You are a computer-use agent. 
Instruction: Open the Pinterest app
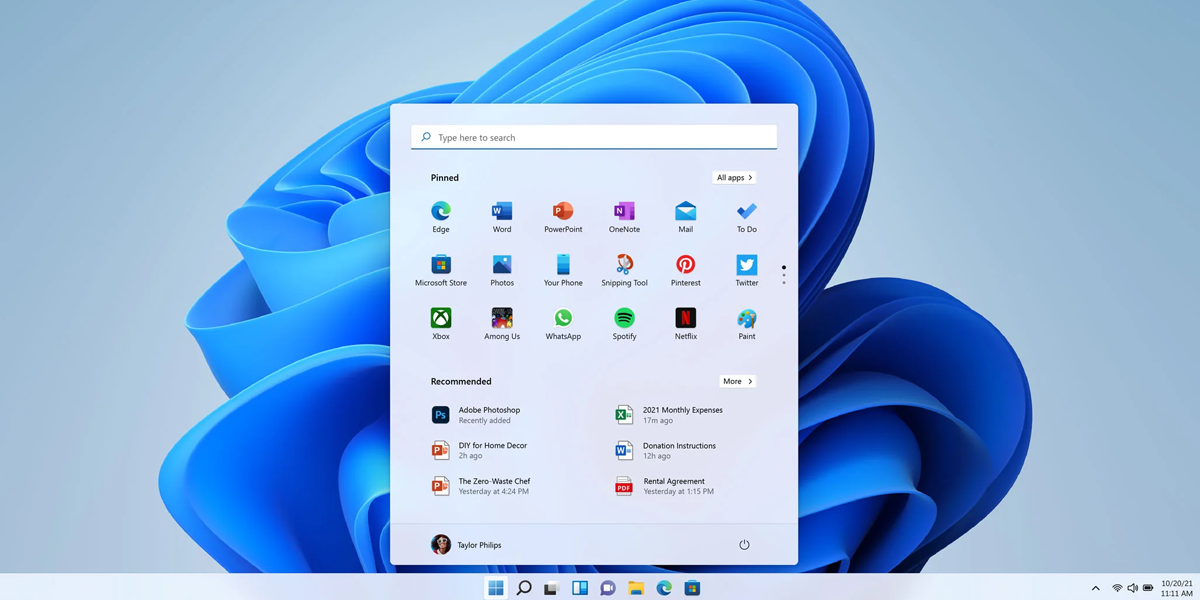click(686, 270)
